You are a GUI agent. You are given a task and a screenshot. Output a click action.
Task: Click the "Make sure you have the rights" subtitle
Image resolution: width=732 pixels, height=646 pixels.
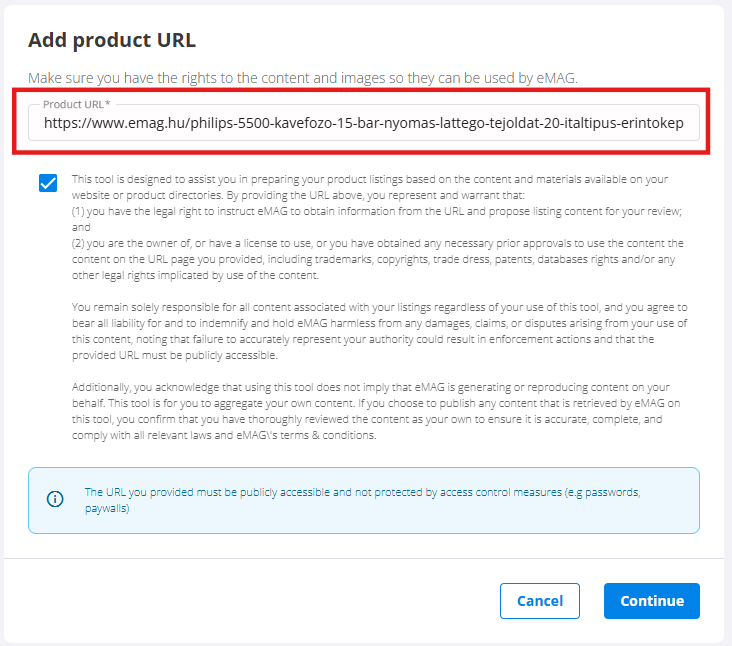coord(303,77)
